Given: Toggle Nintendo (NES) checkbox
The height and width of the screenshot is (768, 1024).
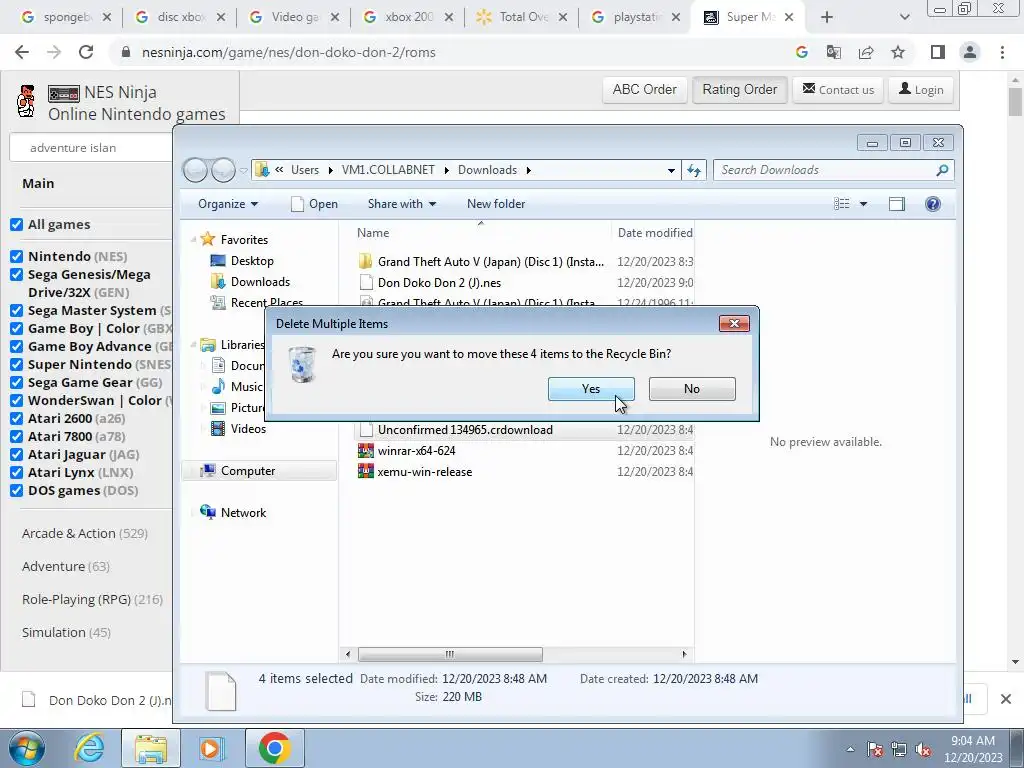Looking at the screenshot, I should click(x=17, y=257).
